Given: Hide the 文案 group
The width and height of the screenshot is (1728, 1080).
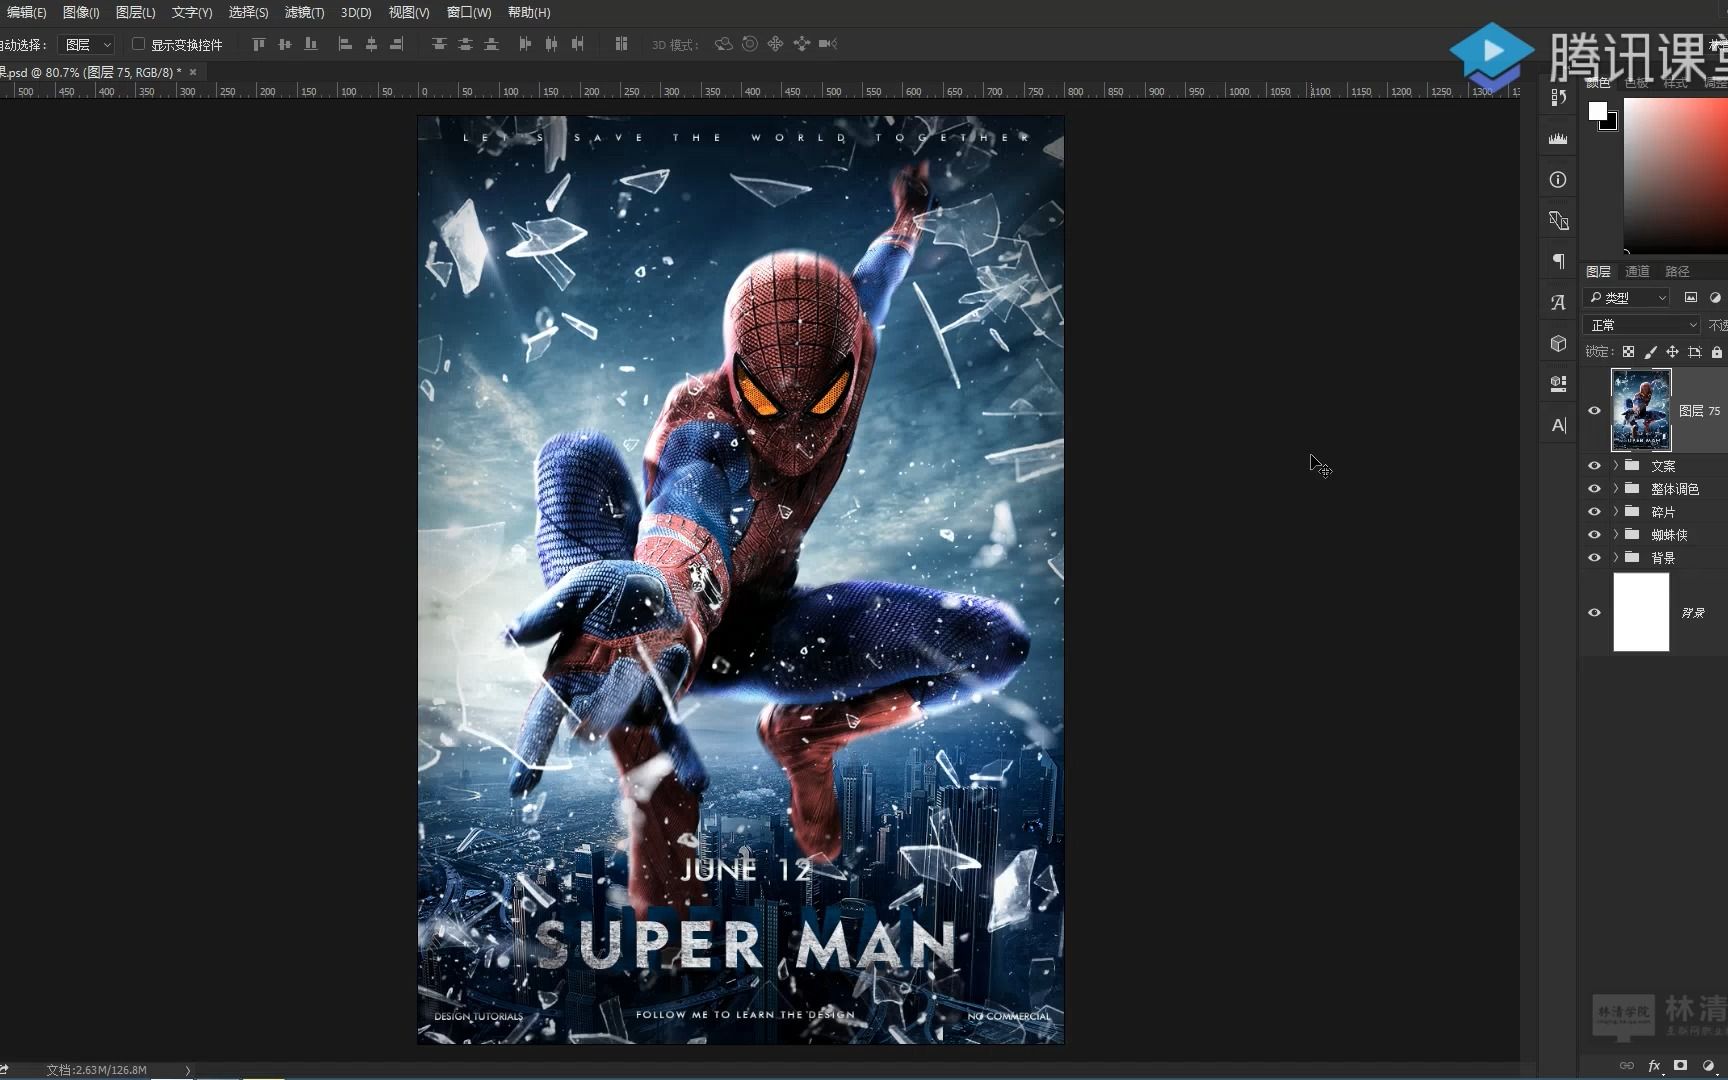Looking at the screenshot, I should click(x=1594, y=466).
